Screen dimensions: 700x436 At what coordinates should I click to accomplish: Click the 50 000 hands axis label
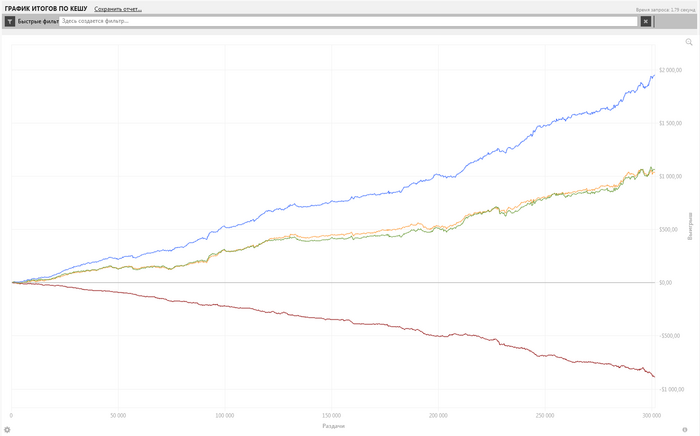118,415
